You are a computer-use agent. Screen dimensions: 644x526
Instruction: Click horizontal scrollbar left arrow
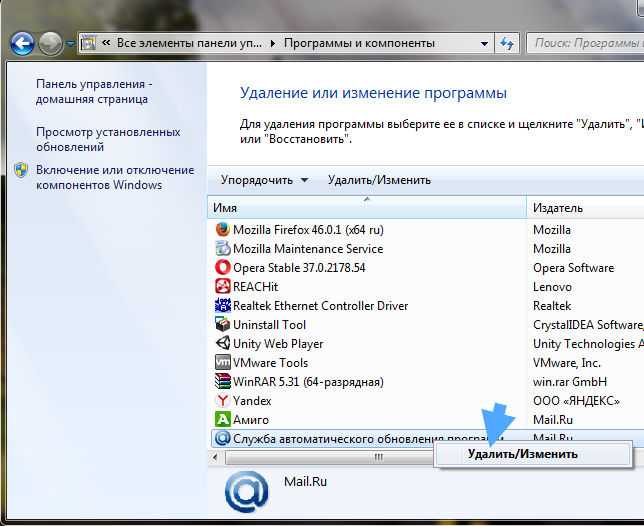tap(215, 457)
